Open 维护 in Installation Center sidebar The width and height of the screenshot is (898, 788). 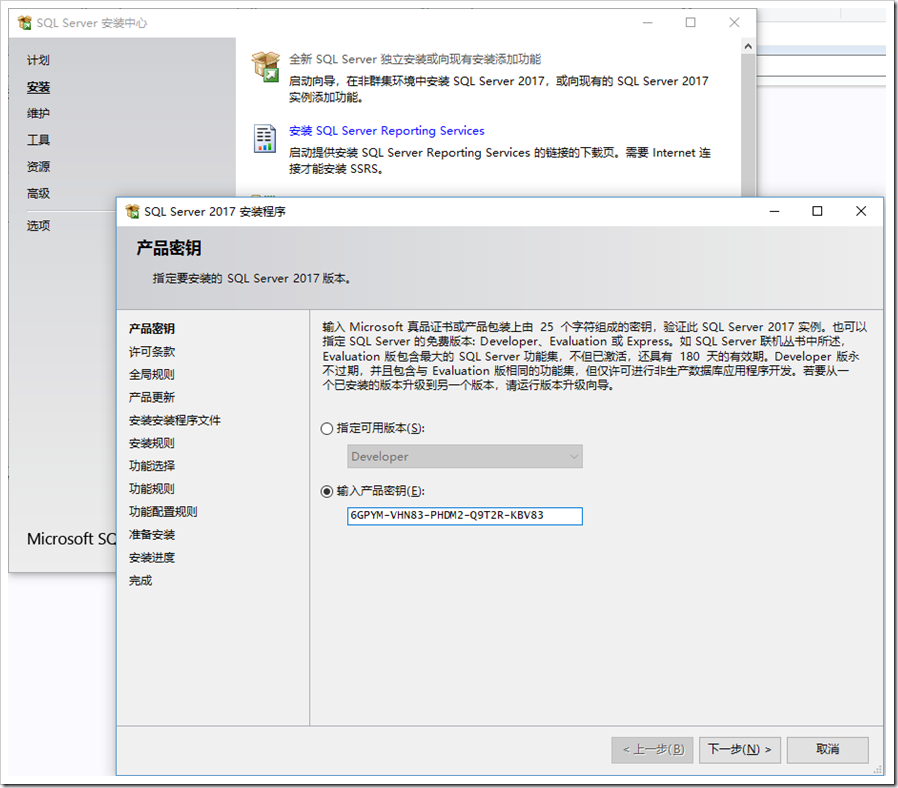coord(38,113)
